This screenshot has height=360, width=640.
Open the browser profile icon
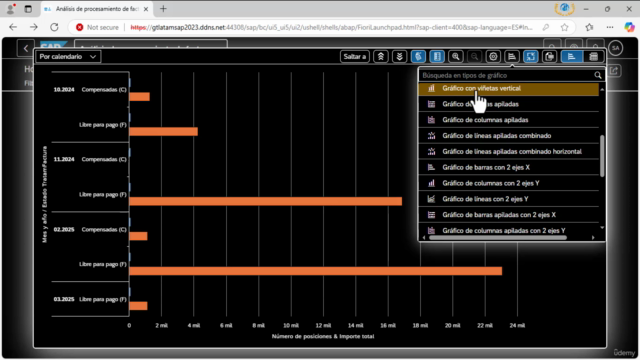(11, 9)
